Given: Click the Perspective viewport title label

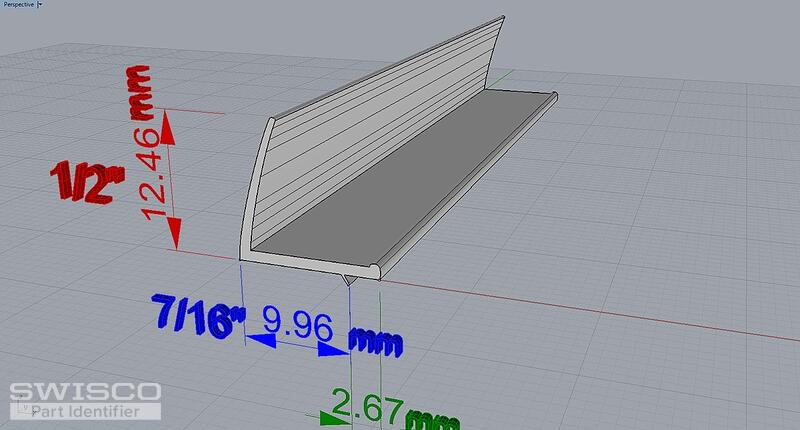Looking at the screenshot, I should (19, 4).
